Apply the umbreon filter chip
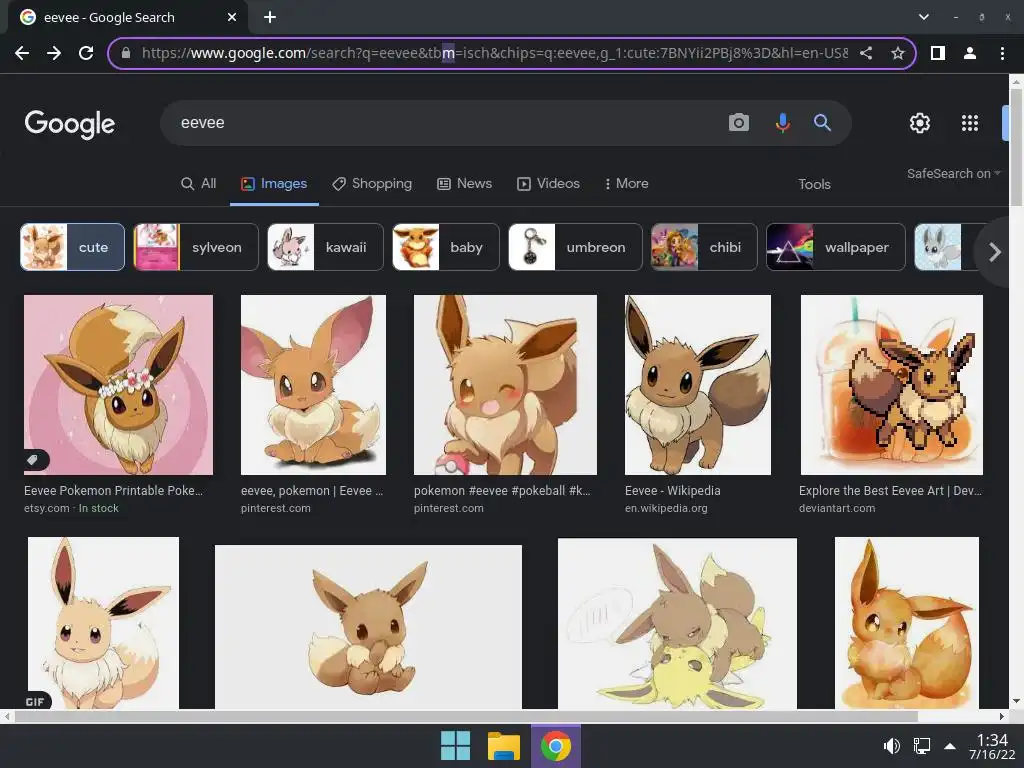The width and height of the screenshot is (1024, 768). coord(575,247)
